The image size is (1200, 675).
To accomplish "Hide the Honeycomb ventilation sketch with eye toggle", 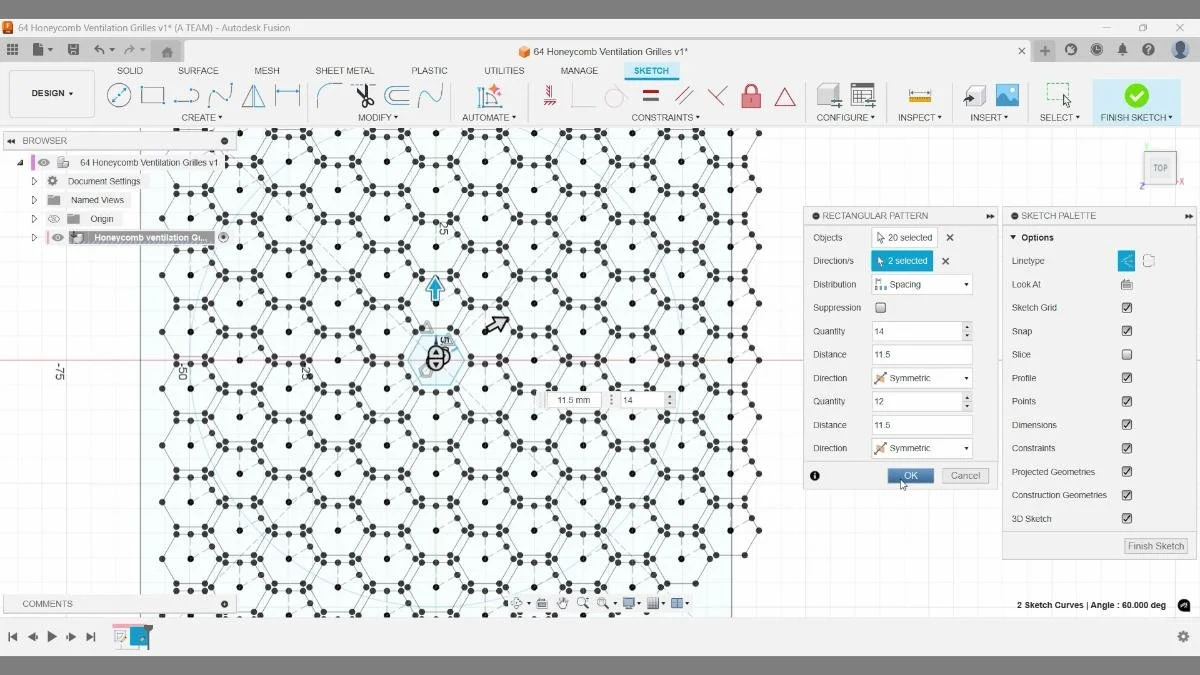I will tap(56, 237).
